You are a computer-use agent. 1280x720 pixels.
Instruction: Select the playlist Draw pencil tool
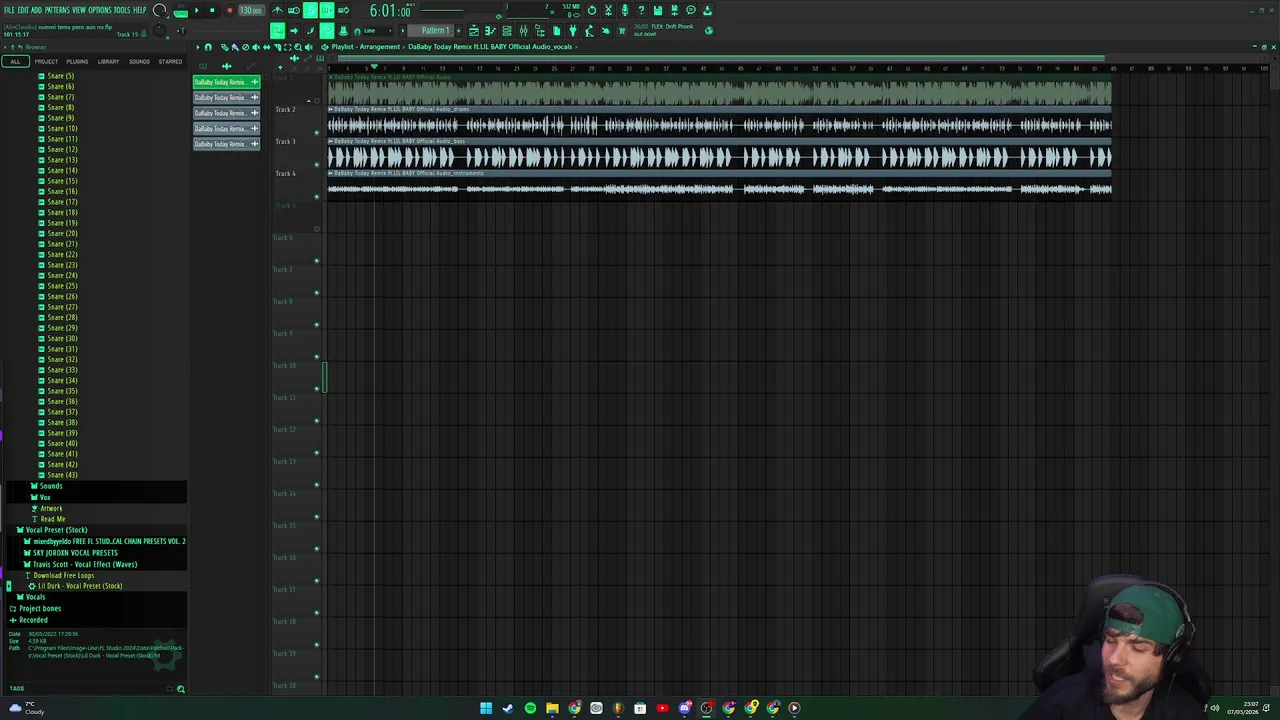coord(224,47)
